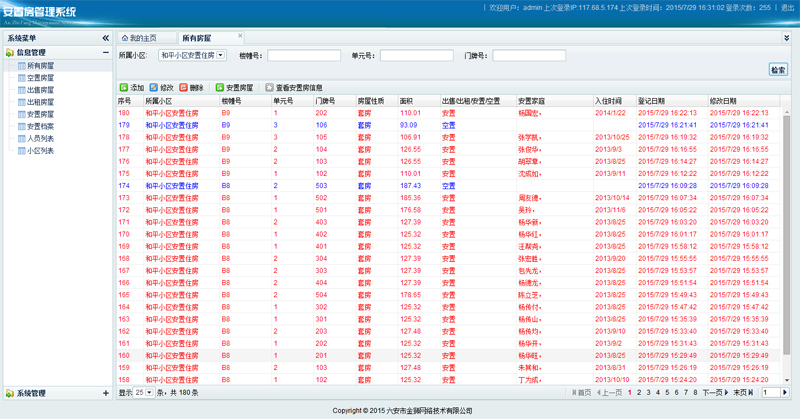This screenshot has height=419, width=800.
Task: Collapse the sidebar with the double-chevron icon
Action: [106, 38]
